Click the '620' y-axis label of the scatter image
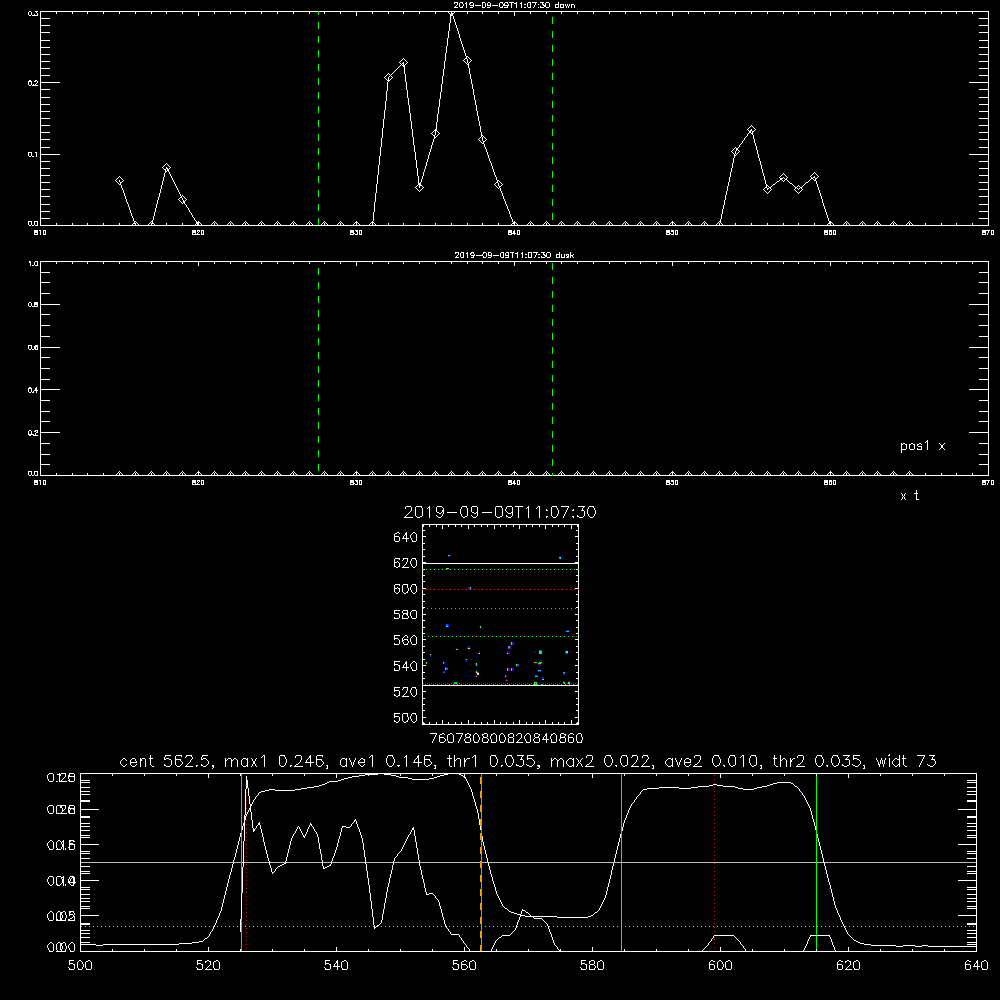Viewport: 1000px width, 1000px height. coord(406,563)
